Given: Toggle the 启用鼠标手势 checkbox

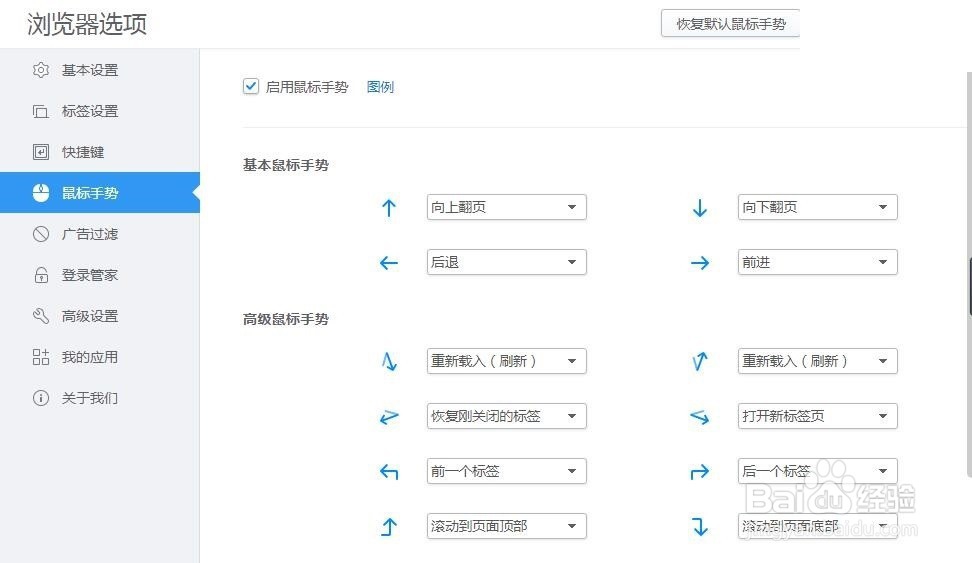Looking at the screenshot, I should 251,87.
